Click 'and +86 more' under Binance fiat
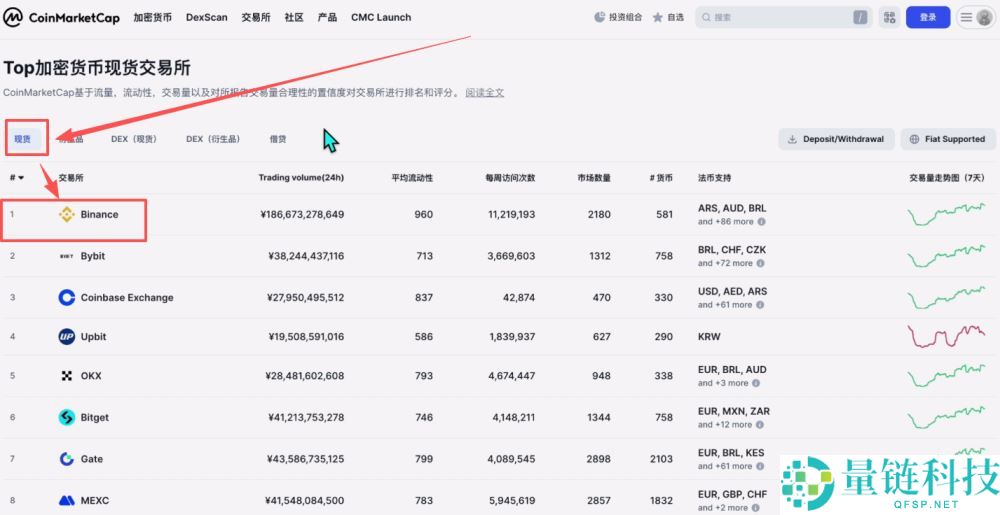Image resolution: width=1000 pixels, height=515 pixels. tap(726, 222)
